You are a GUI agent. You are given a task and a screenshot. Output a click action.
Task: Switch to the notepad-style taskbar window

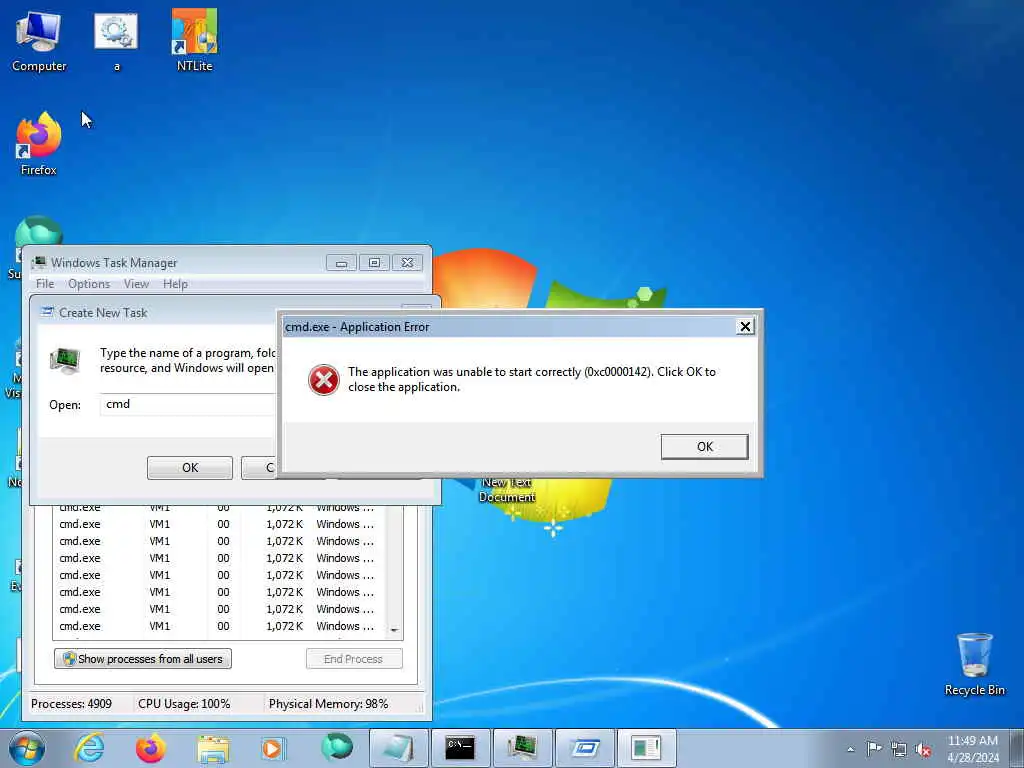pyautogui.click(x=398, y=748)
